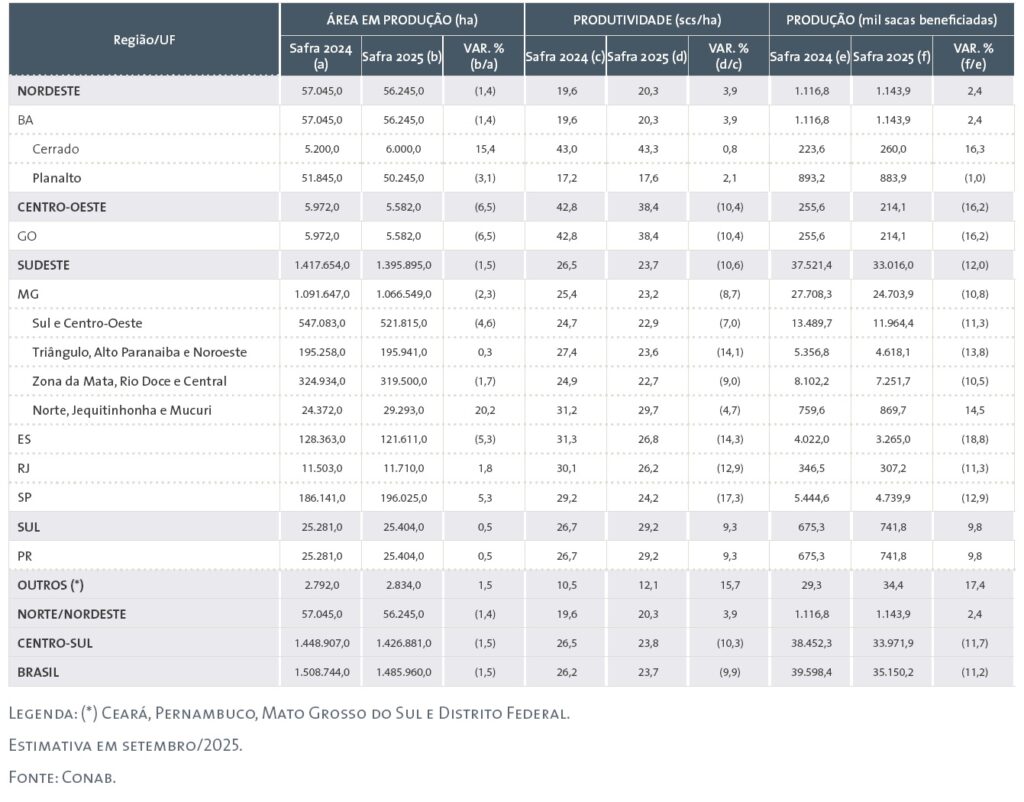This screenshot has height=802, width=1024.
Task: Select the Norte, Jequitinhonha e Mucuri row label
Action: (x=122, y=410)
